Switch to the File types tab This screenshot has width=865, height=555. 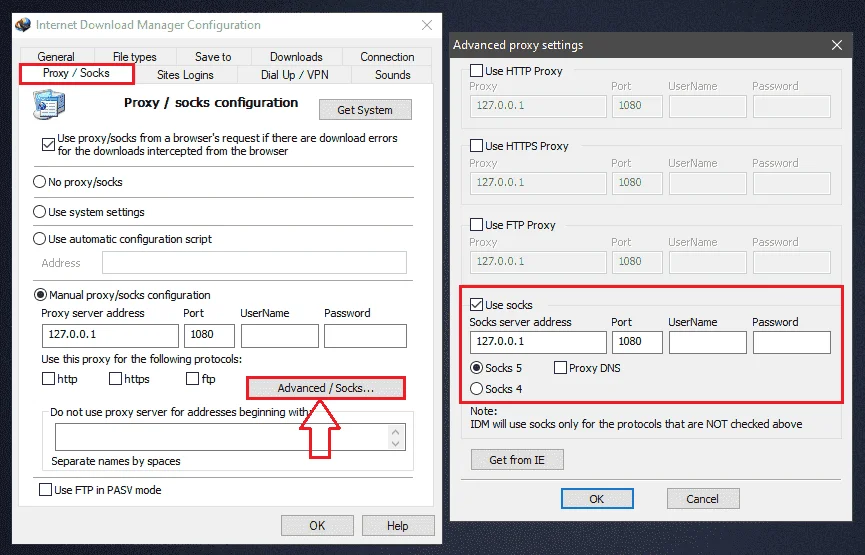tap(135, 57)
